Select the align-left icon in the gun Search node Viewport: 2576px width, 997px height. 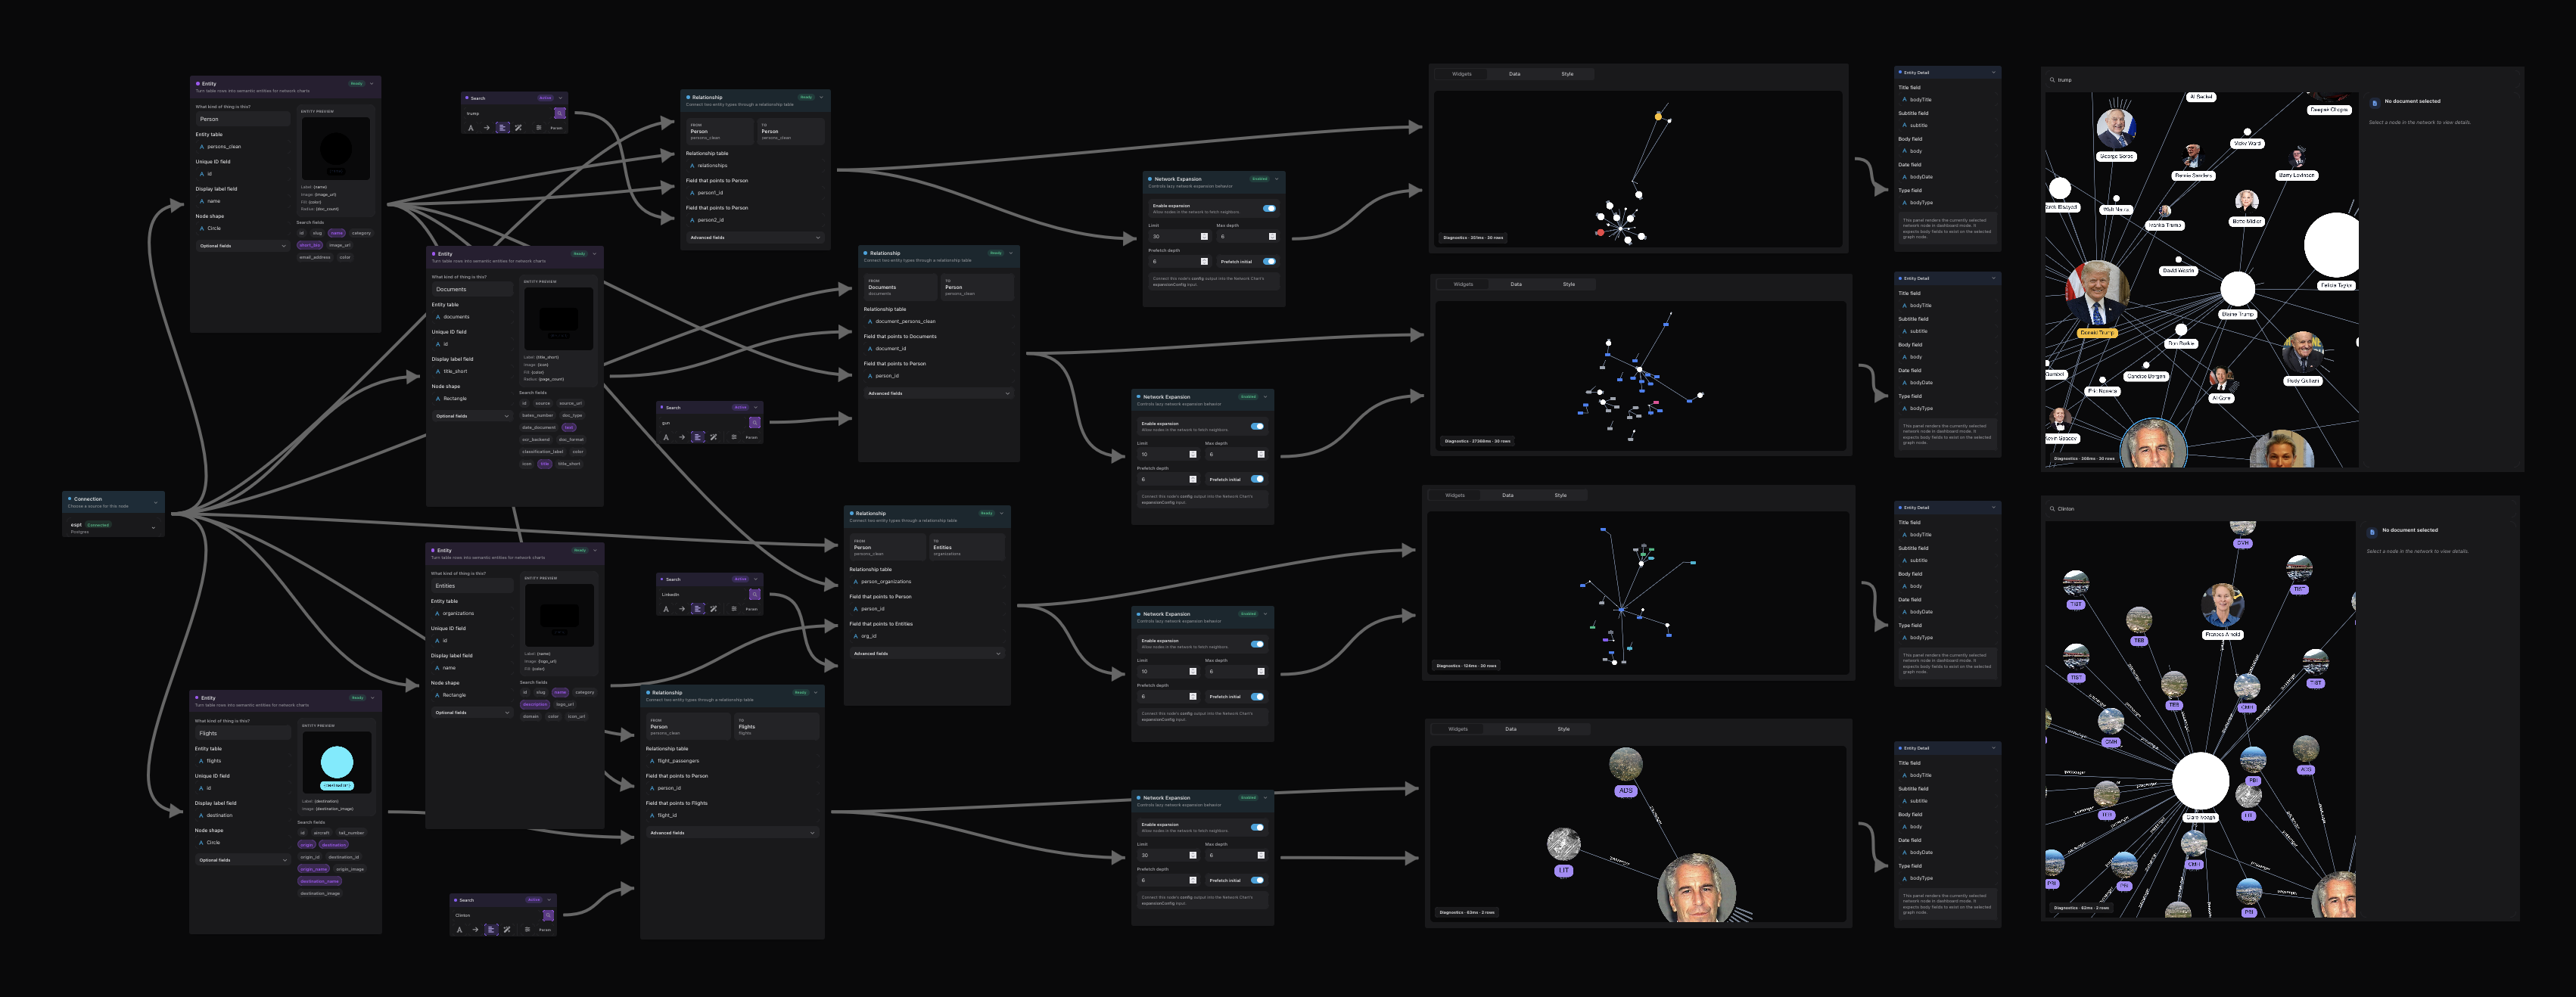point(698,437)
